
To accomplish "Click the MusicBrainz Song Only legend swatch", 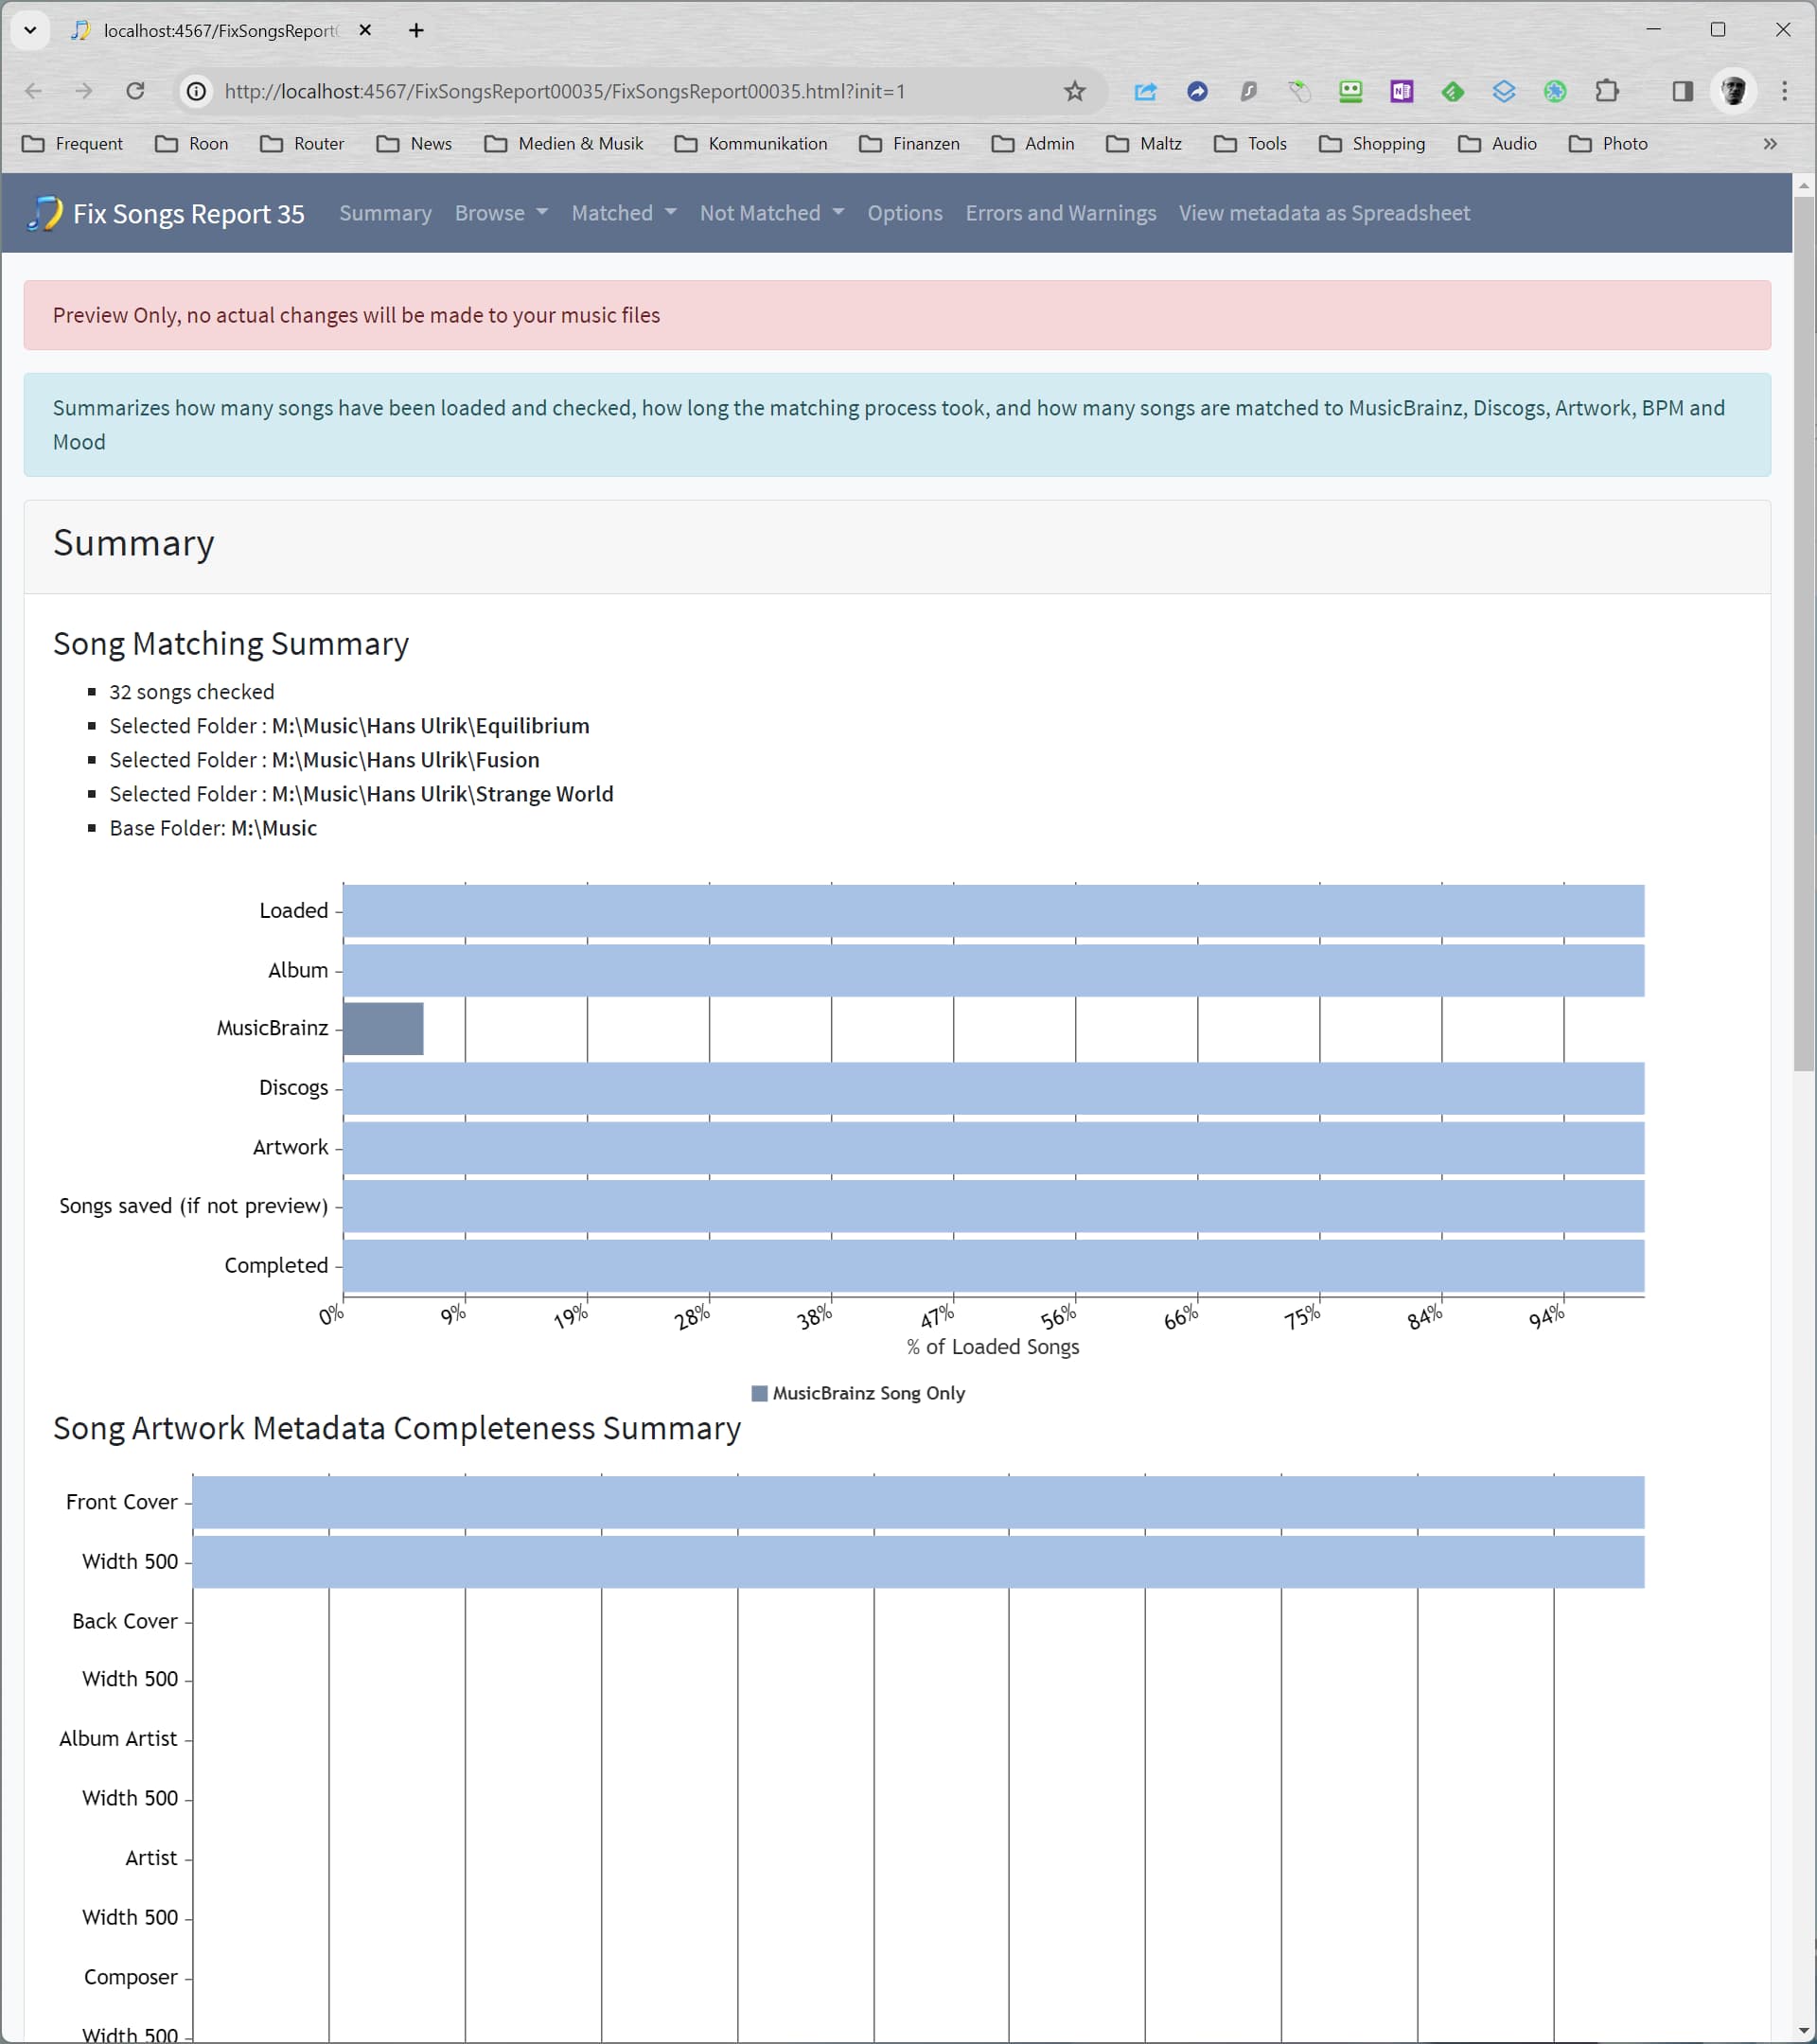I will click(x=759, y=1393).
